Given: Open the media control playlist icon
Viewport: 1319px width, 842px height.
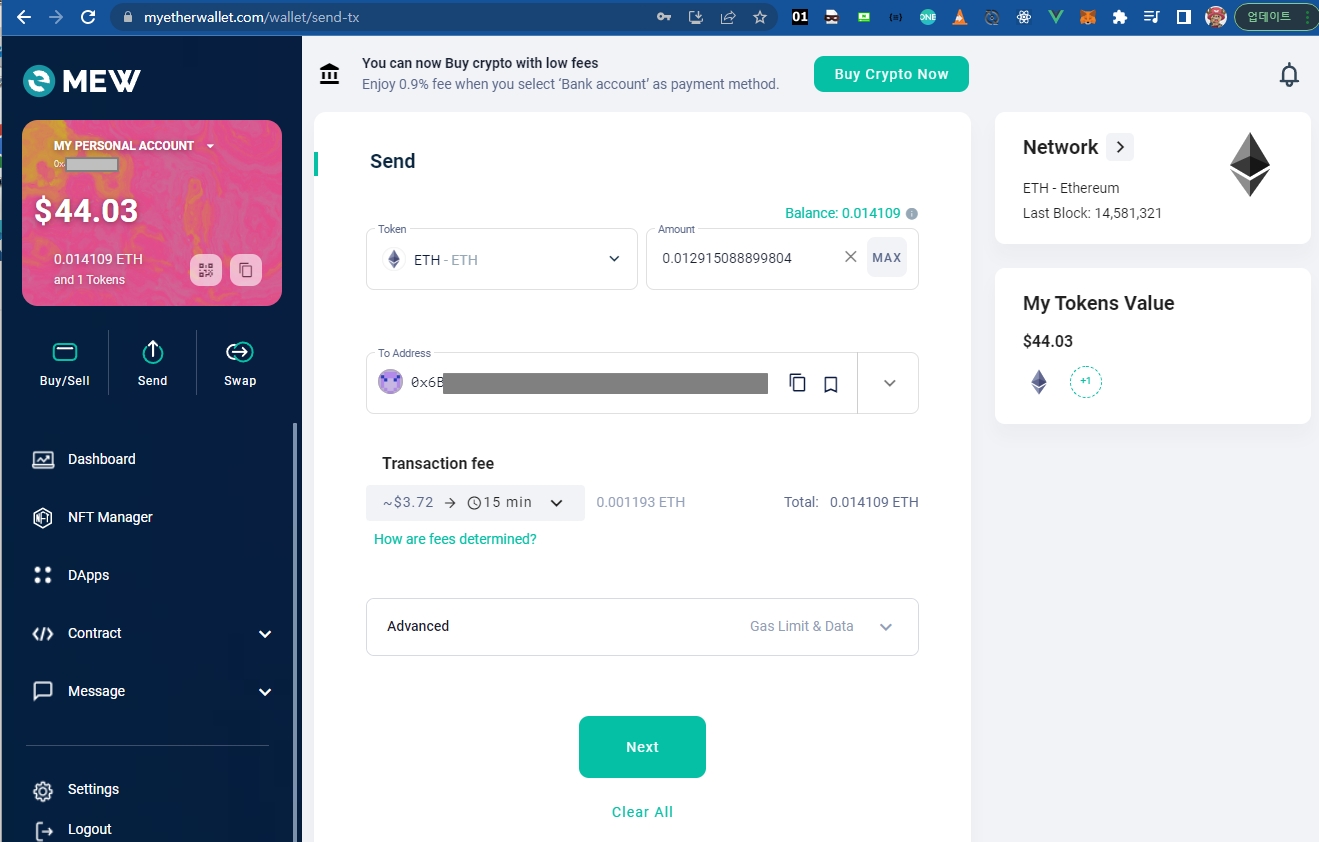Looking at the screenshot, I should point(1151,17).
